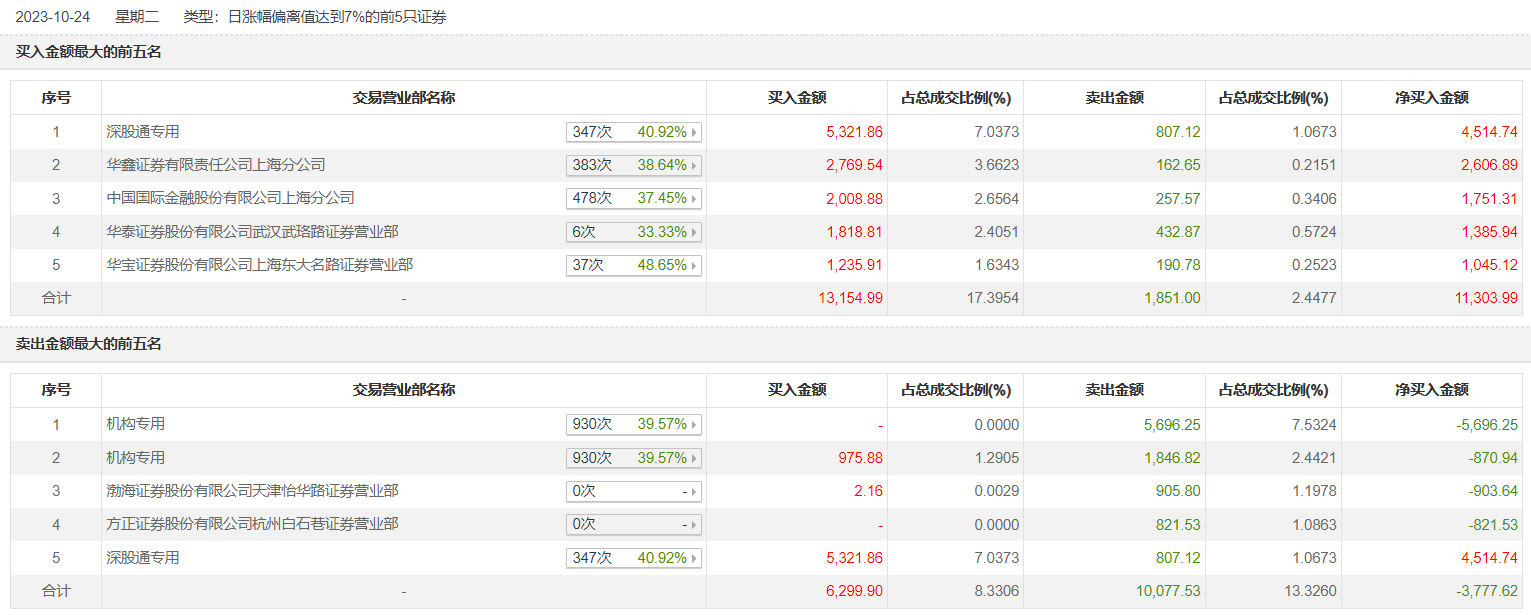The width and height of the screenshot is (1531, 615).
Task: Expand 0次 dropdown in the 方正证券 row
Action: pyautogui.click(x=633, y=524)
